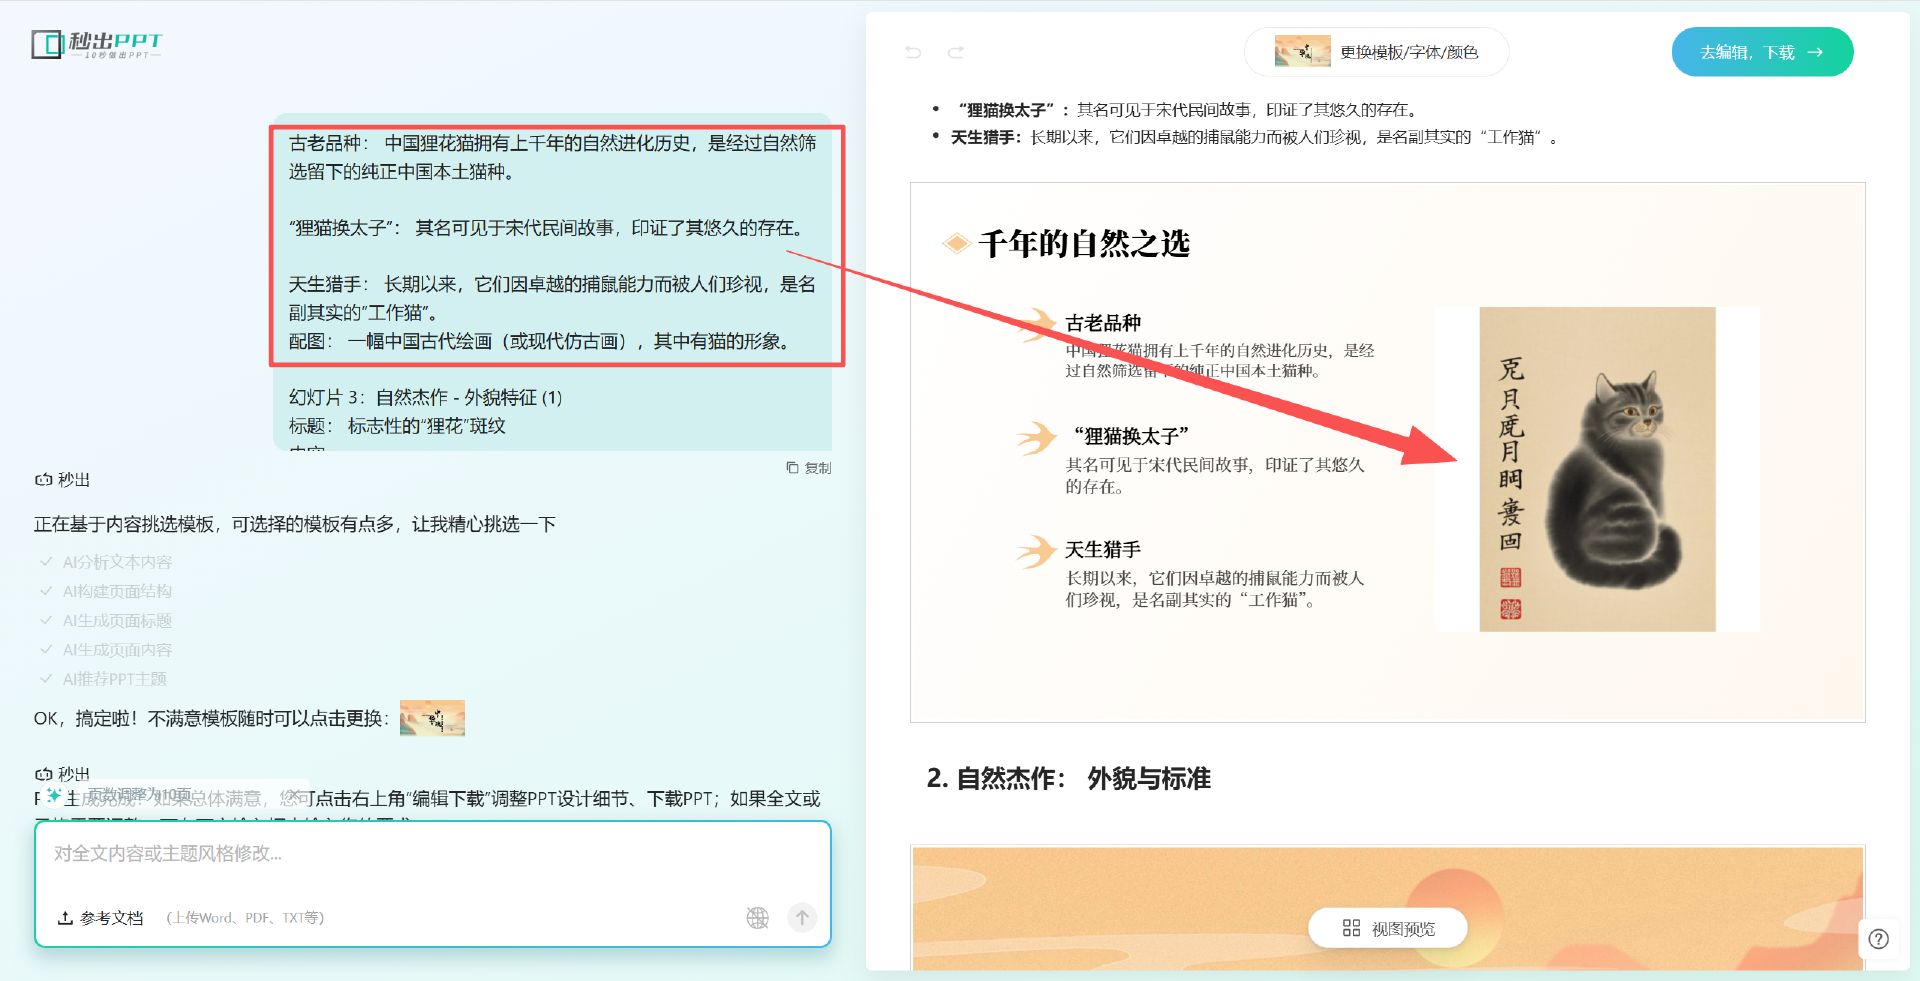Viewport: 1920px width, 981px height.
Task: Click section heading 2. 自然杰作: 外貌与标准
Action: tap(1068, 778)
